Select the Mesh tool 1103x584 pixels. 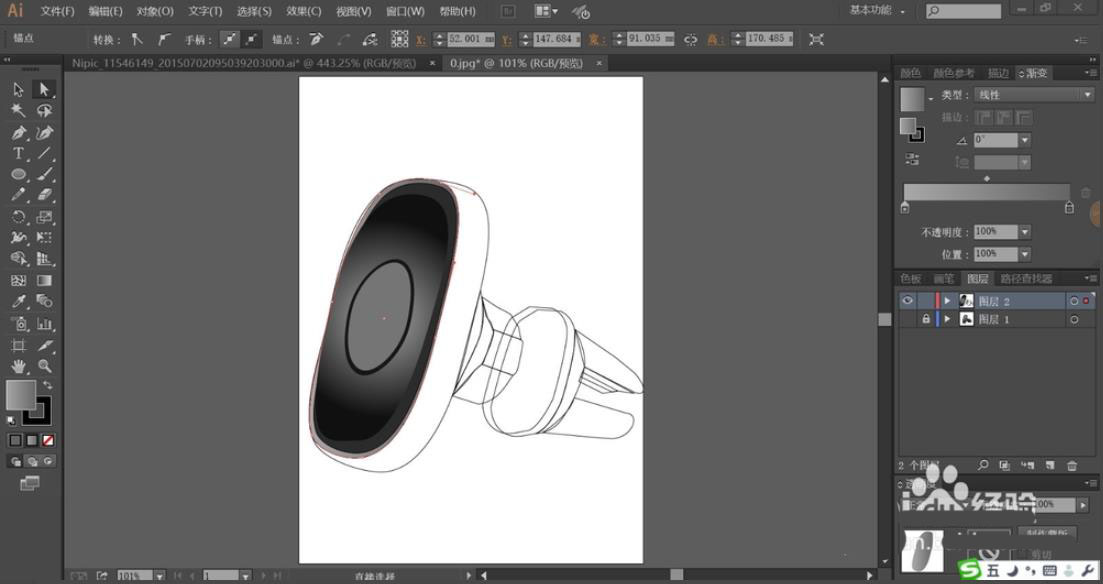18,280
